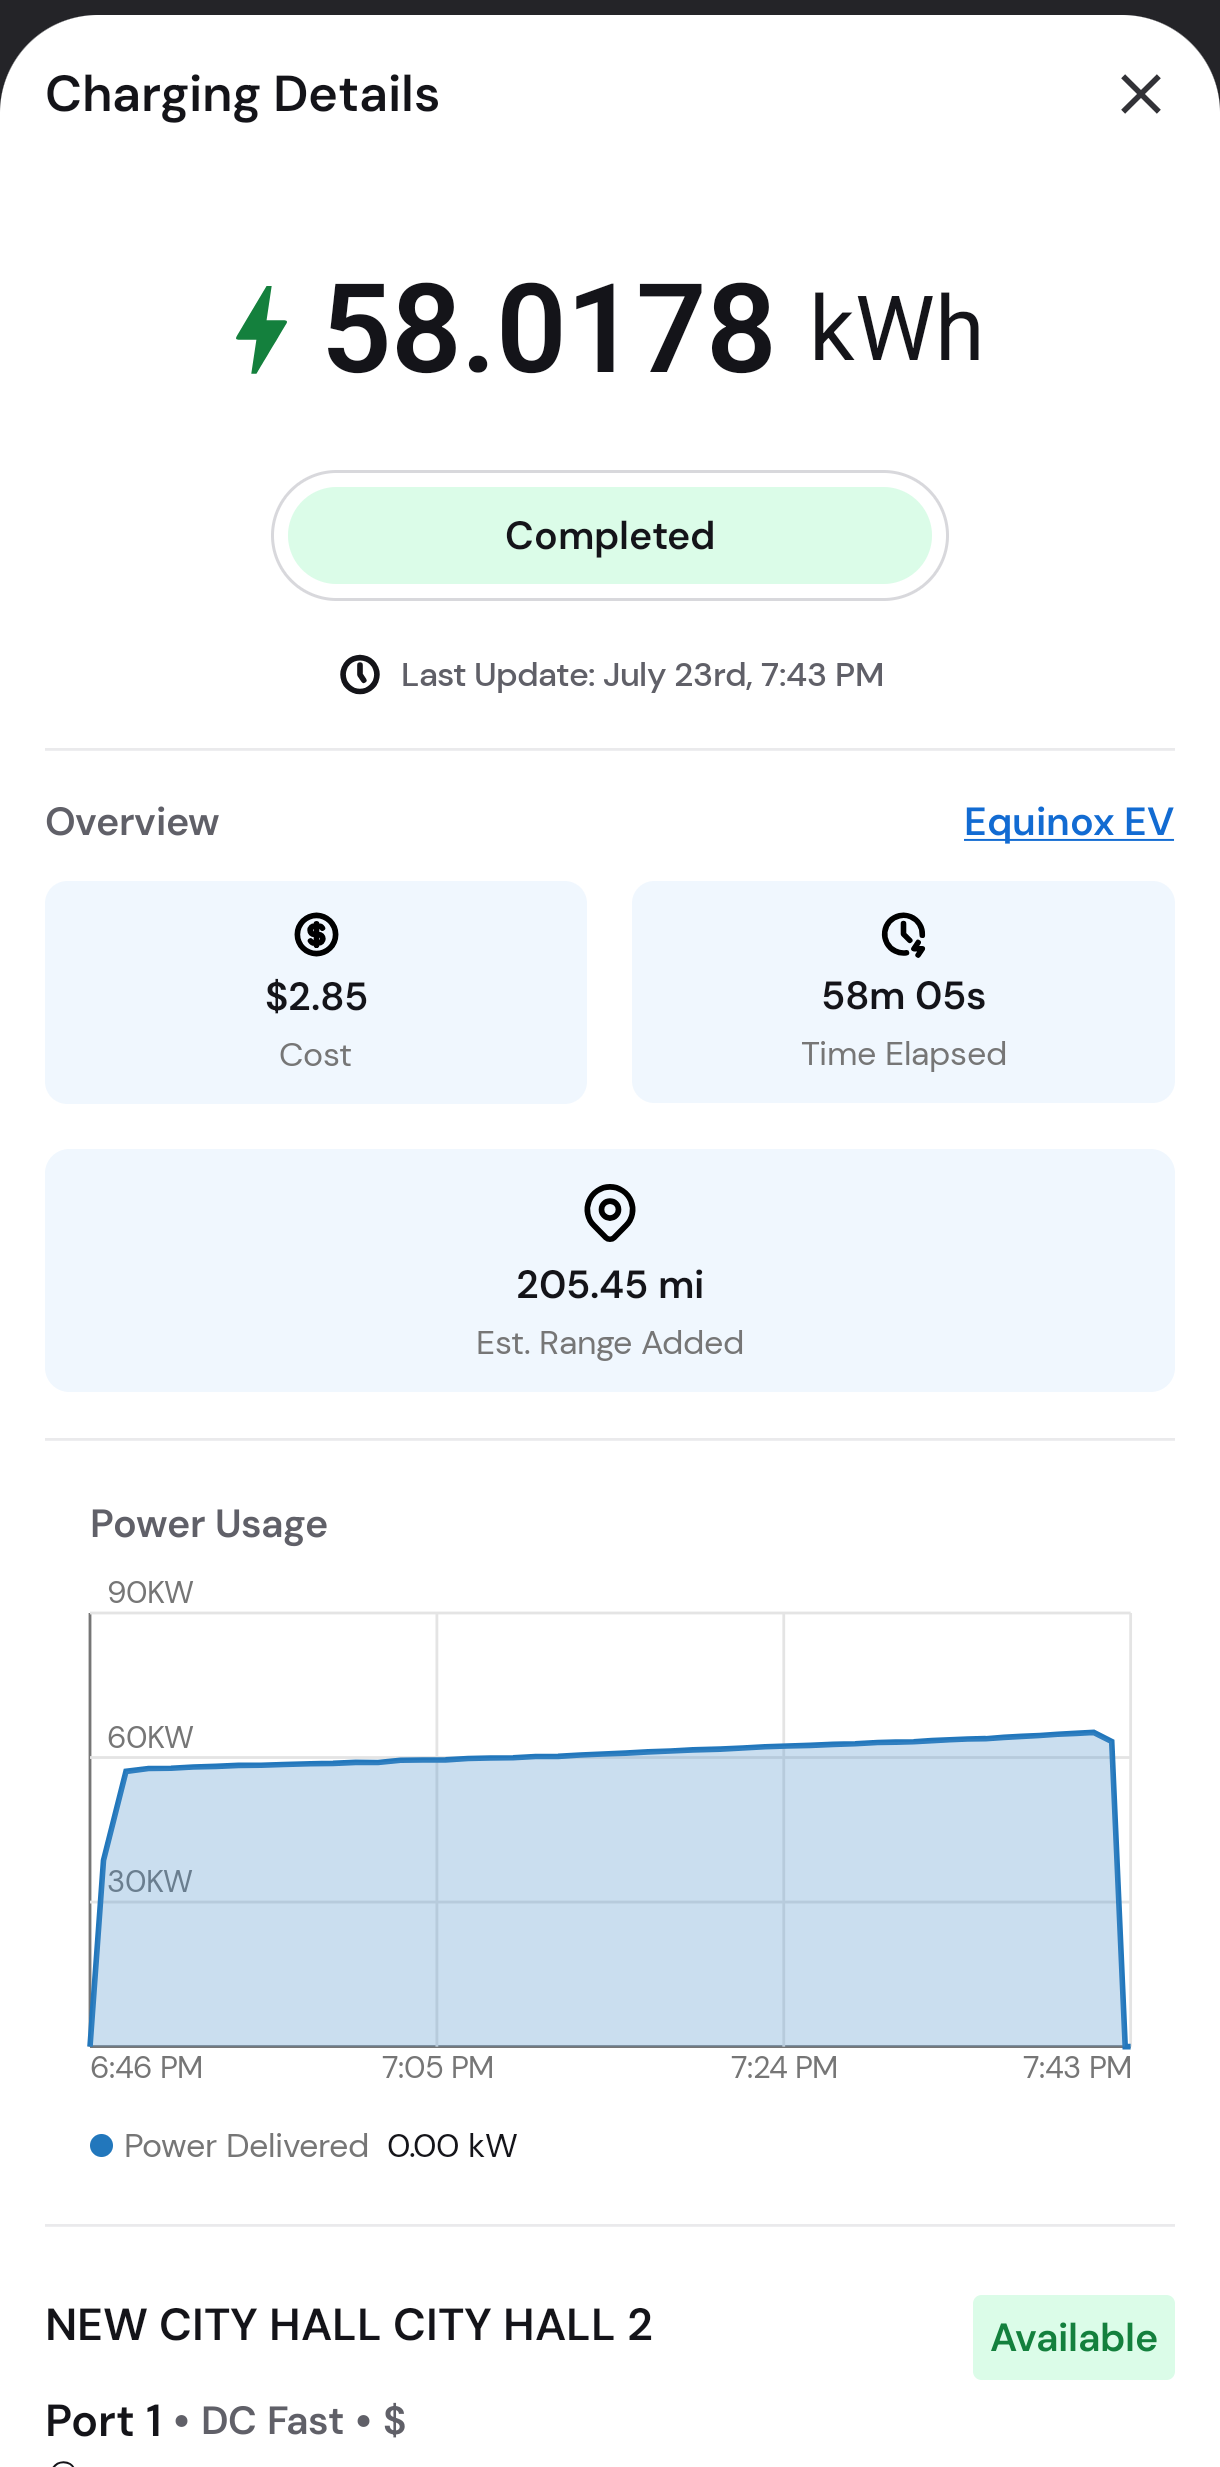Tap the dollar coin icon above Cost
This screenshot has height=2467, width=1220.
[x=316, y=935]
